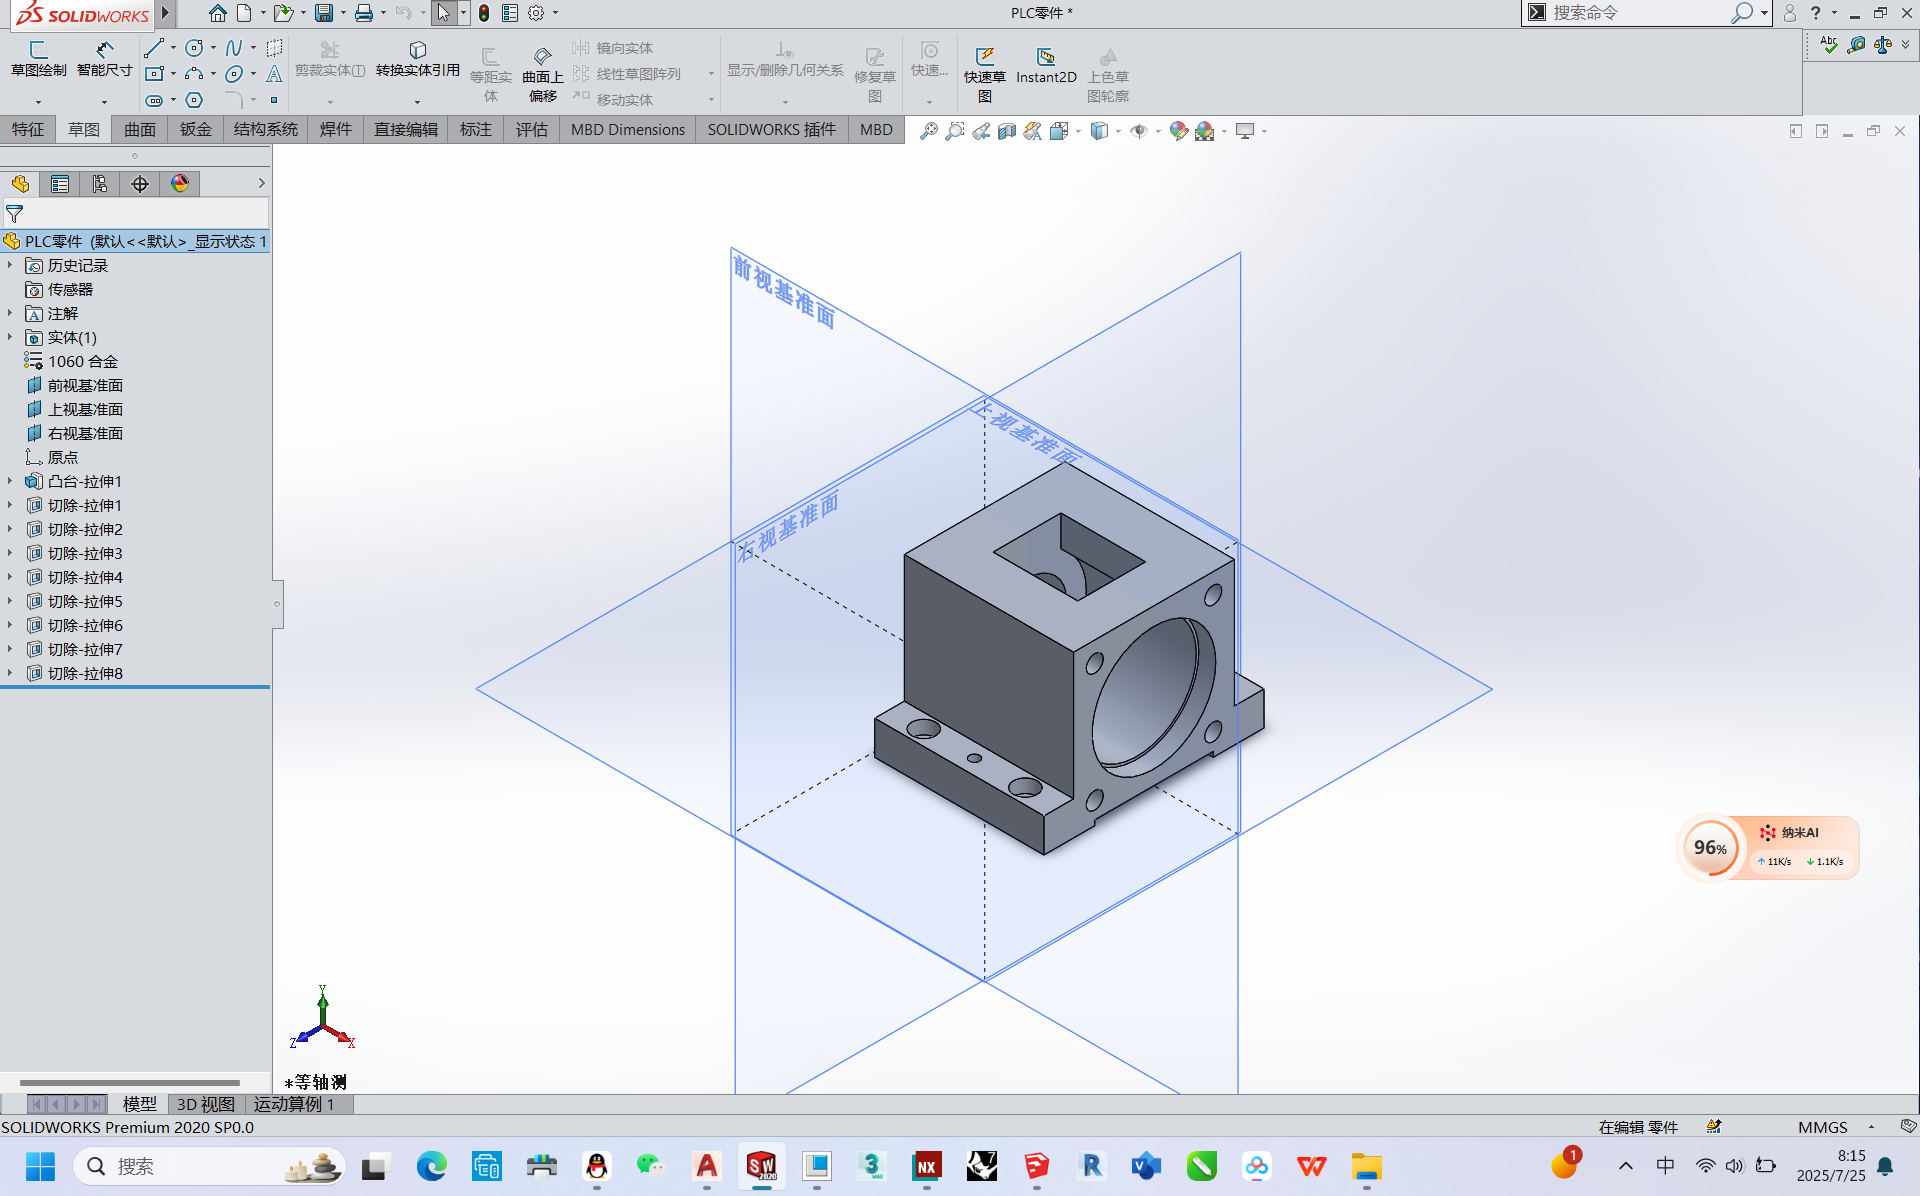Click the Edit Appearance colored-ball icon
1920x1196 pixels.
[x=1178, y=130]
